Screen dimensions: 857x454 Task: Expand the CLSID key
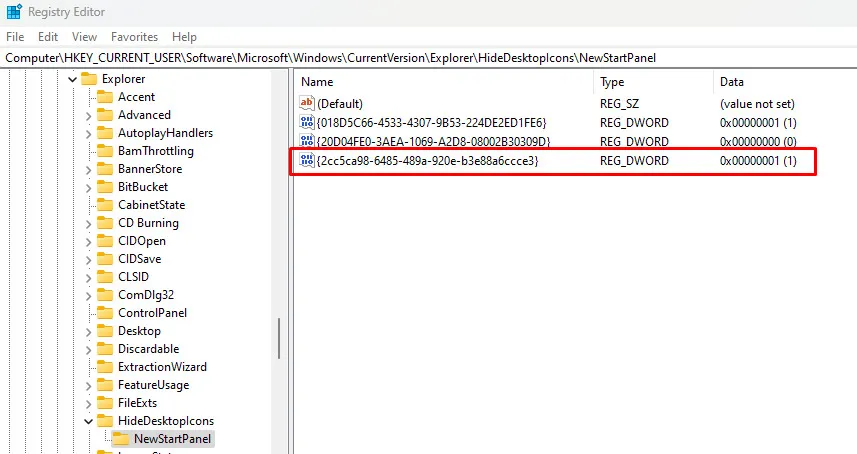tap(89, 278)
